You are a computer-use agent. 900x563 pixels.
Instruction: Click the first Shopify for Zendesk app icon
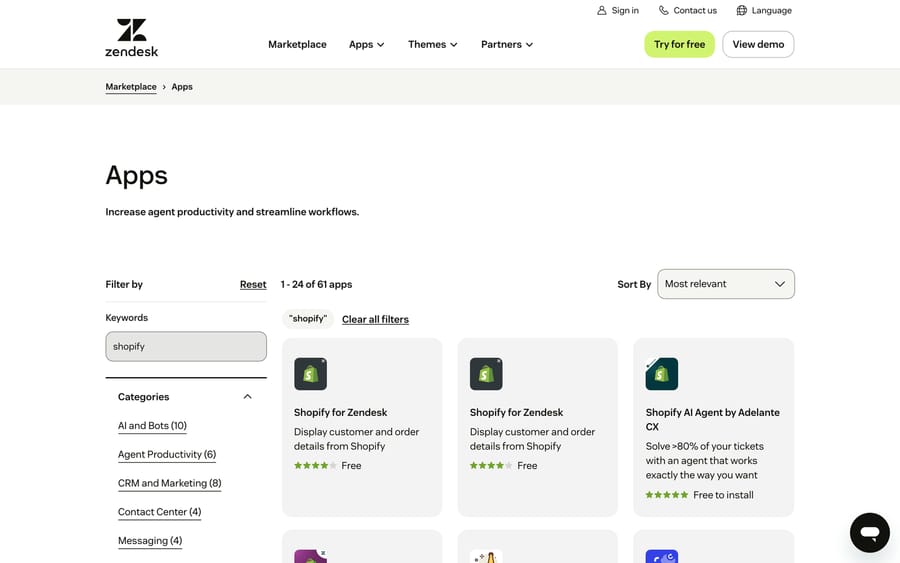(x=311, y=374)
